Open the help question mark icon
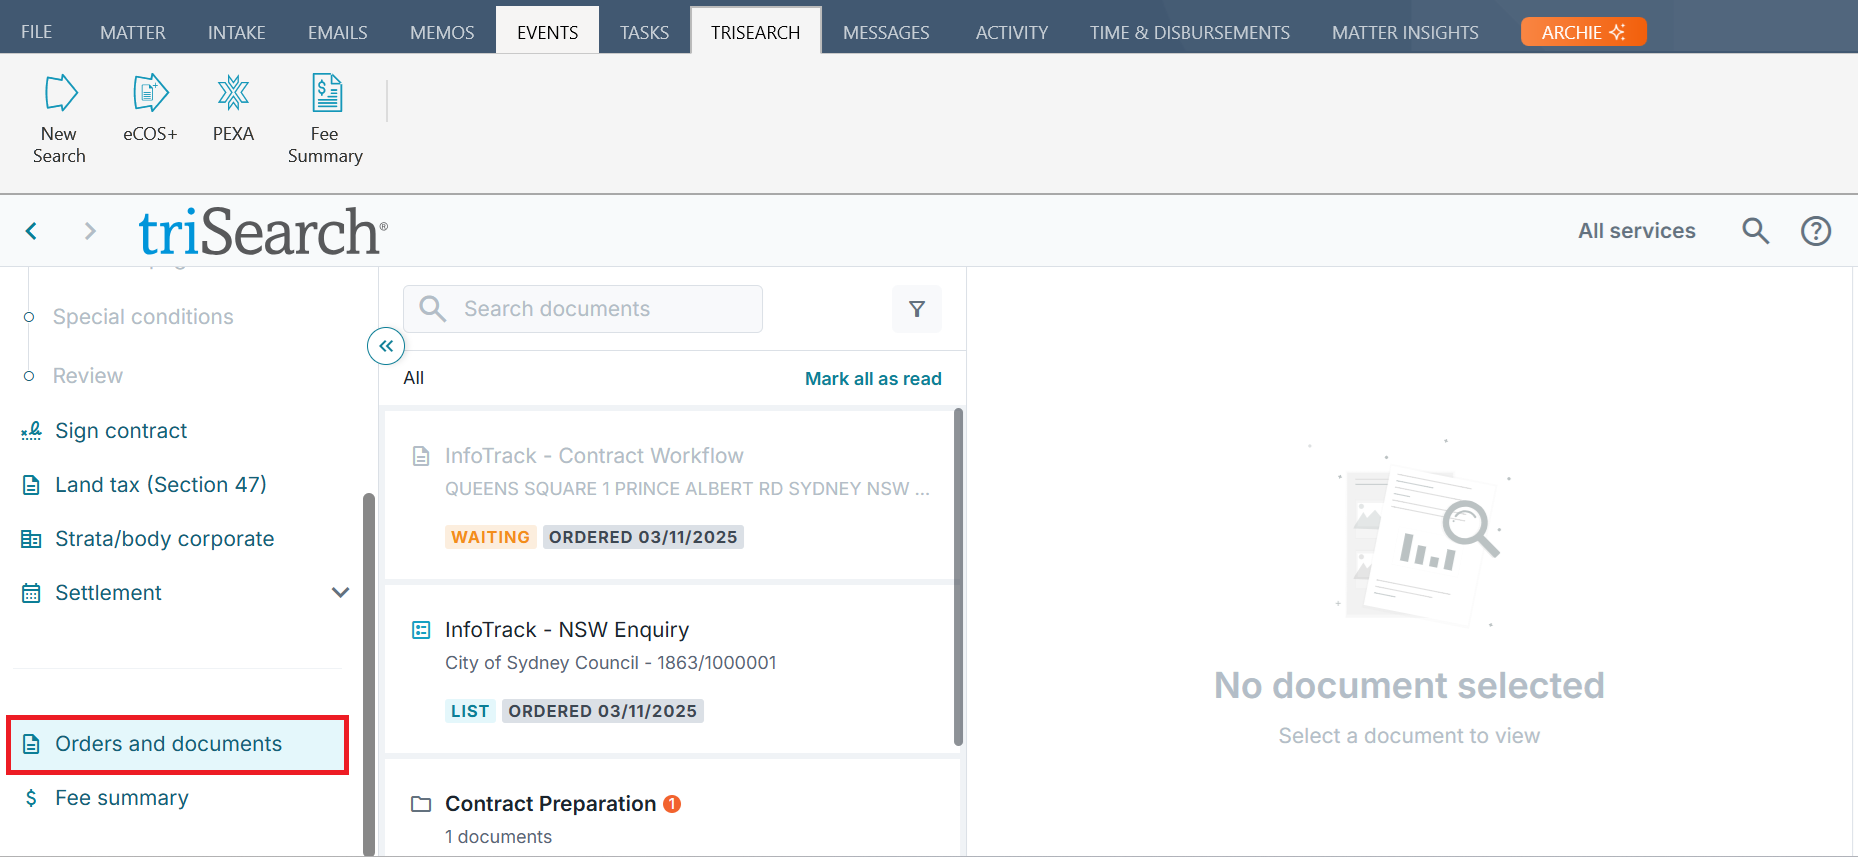This screenshot has width=1858, height=857. point(1816,231)
